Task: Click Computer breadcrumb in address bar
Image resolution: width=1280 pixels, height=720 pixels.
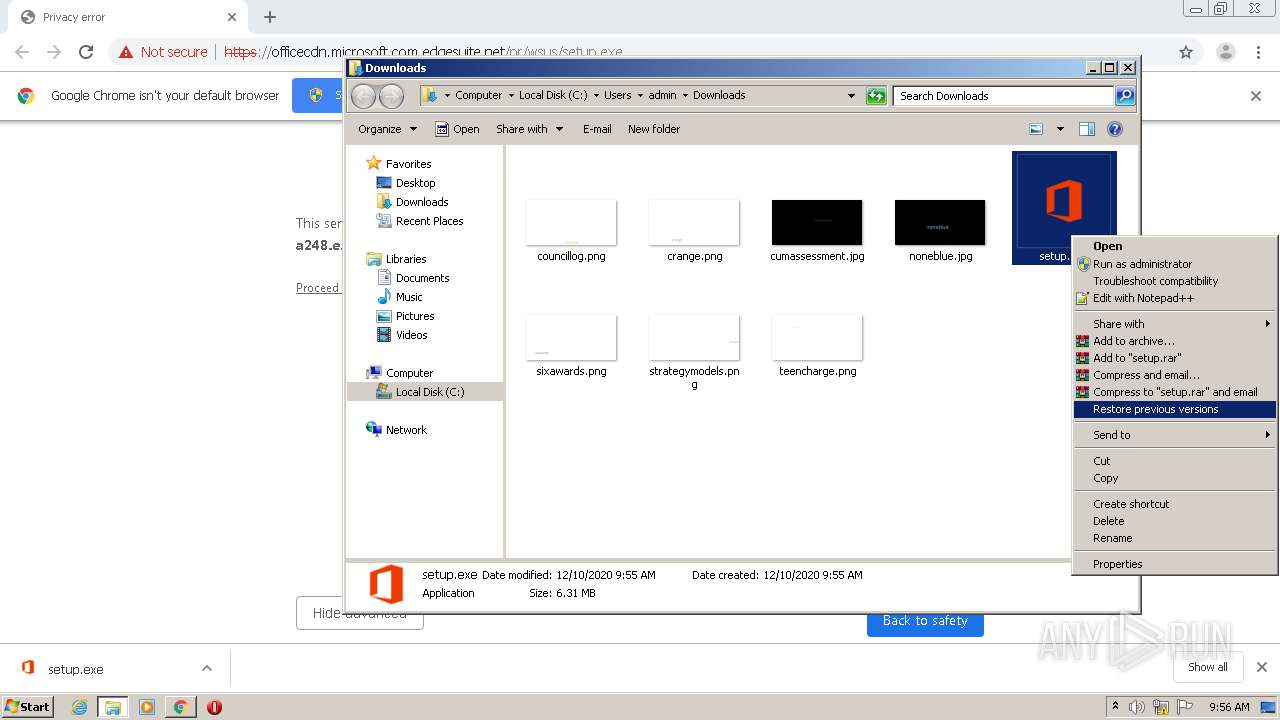Action: pyautogui.click(x=478, y=96)
